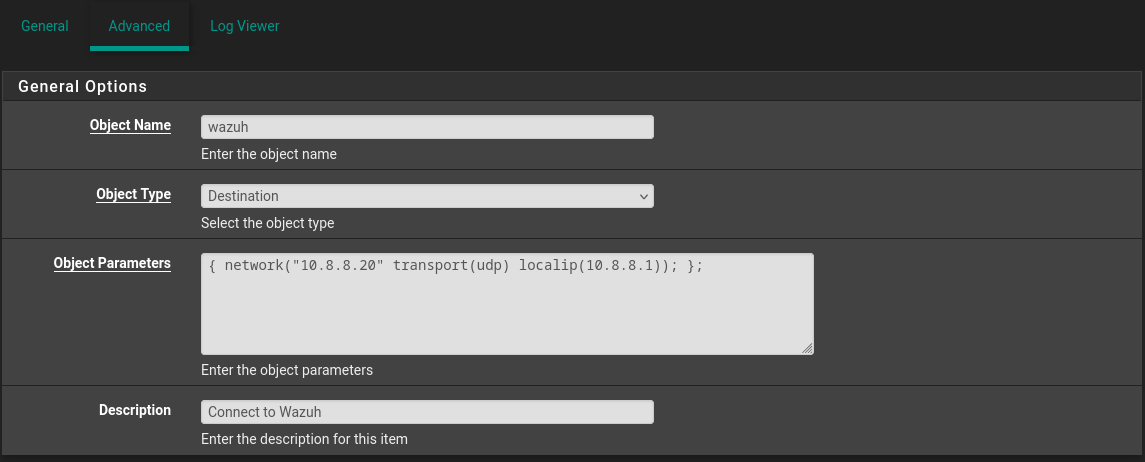
Task: Click the "Enter the object parameters" hint text
Action: pos(287,370)
